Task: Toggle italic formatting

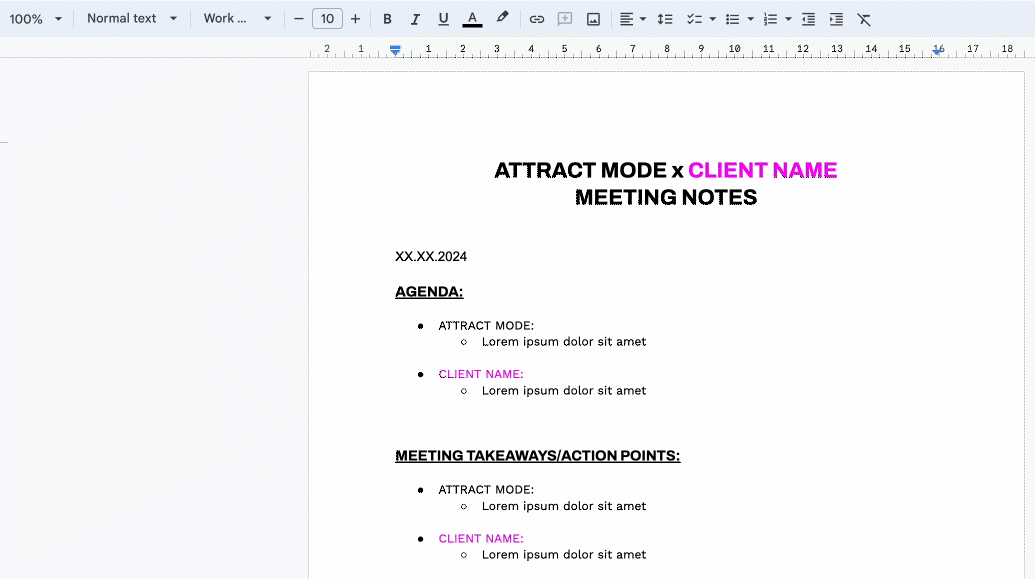Action: tap(415, 19)
